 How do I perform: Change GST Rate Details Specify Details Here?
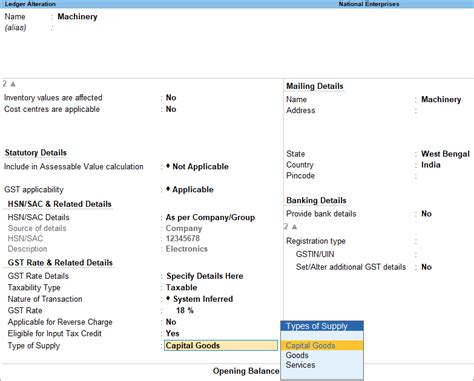[205, 276]
